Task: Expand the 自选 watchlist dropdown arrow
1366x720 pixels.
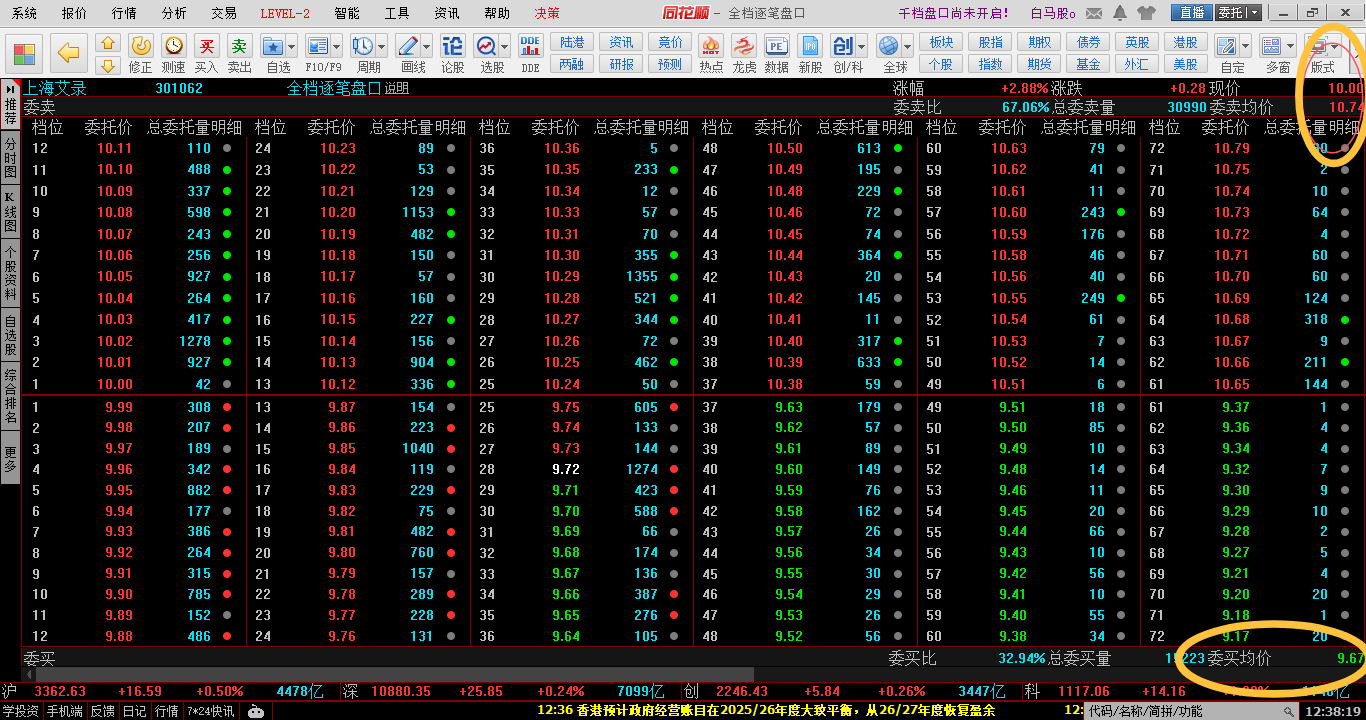Action: pos(292,47)
